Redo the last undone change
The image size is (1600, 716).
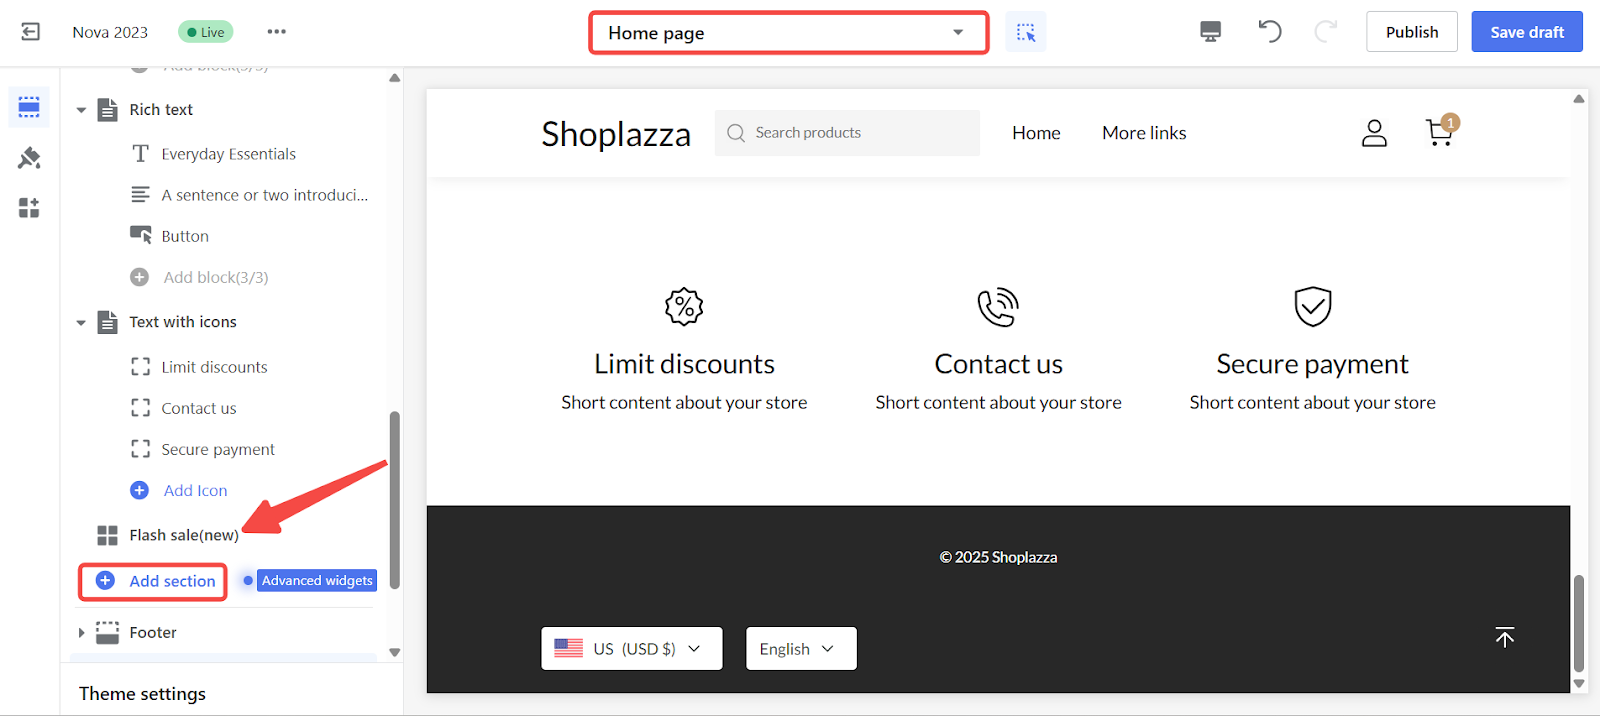pos(1326,31)
